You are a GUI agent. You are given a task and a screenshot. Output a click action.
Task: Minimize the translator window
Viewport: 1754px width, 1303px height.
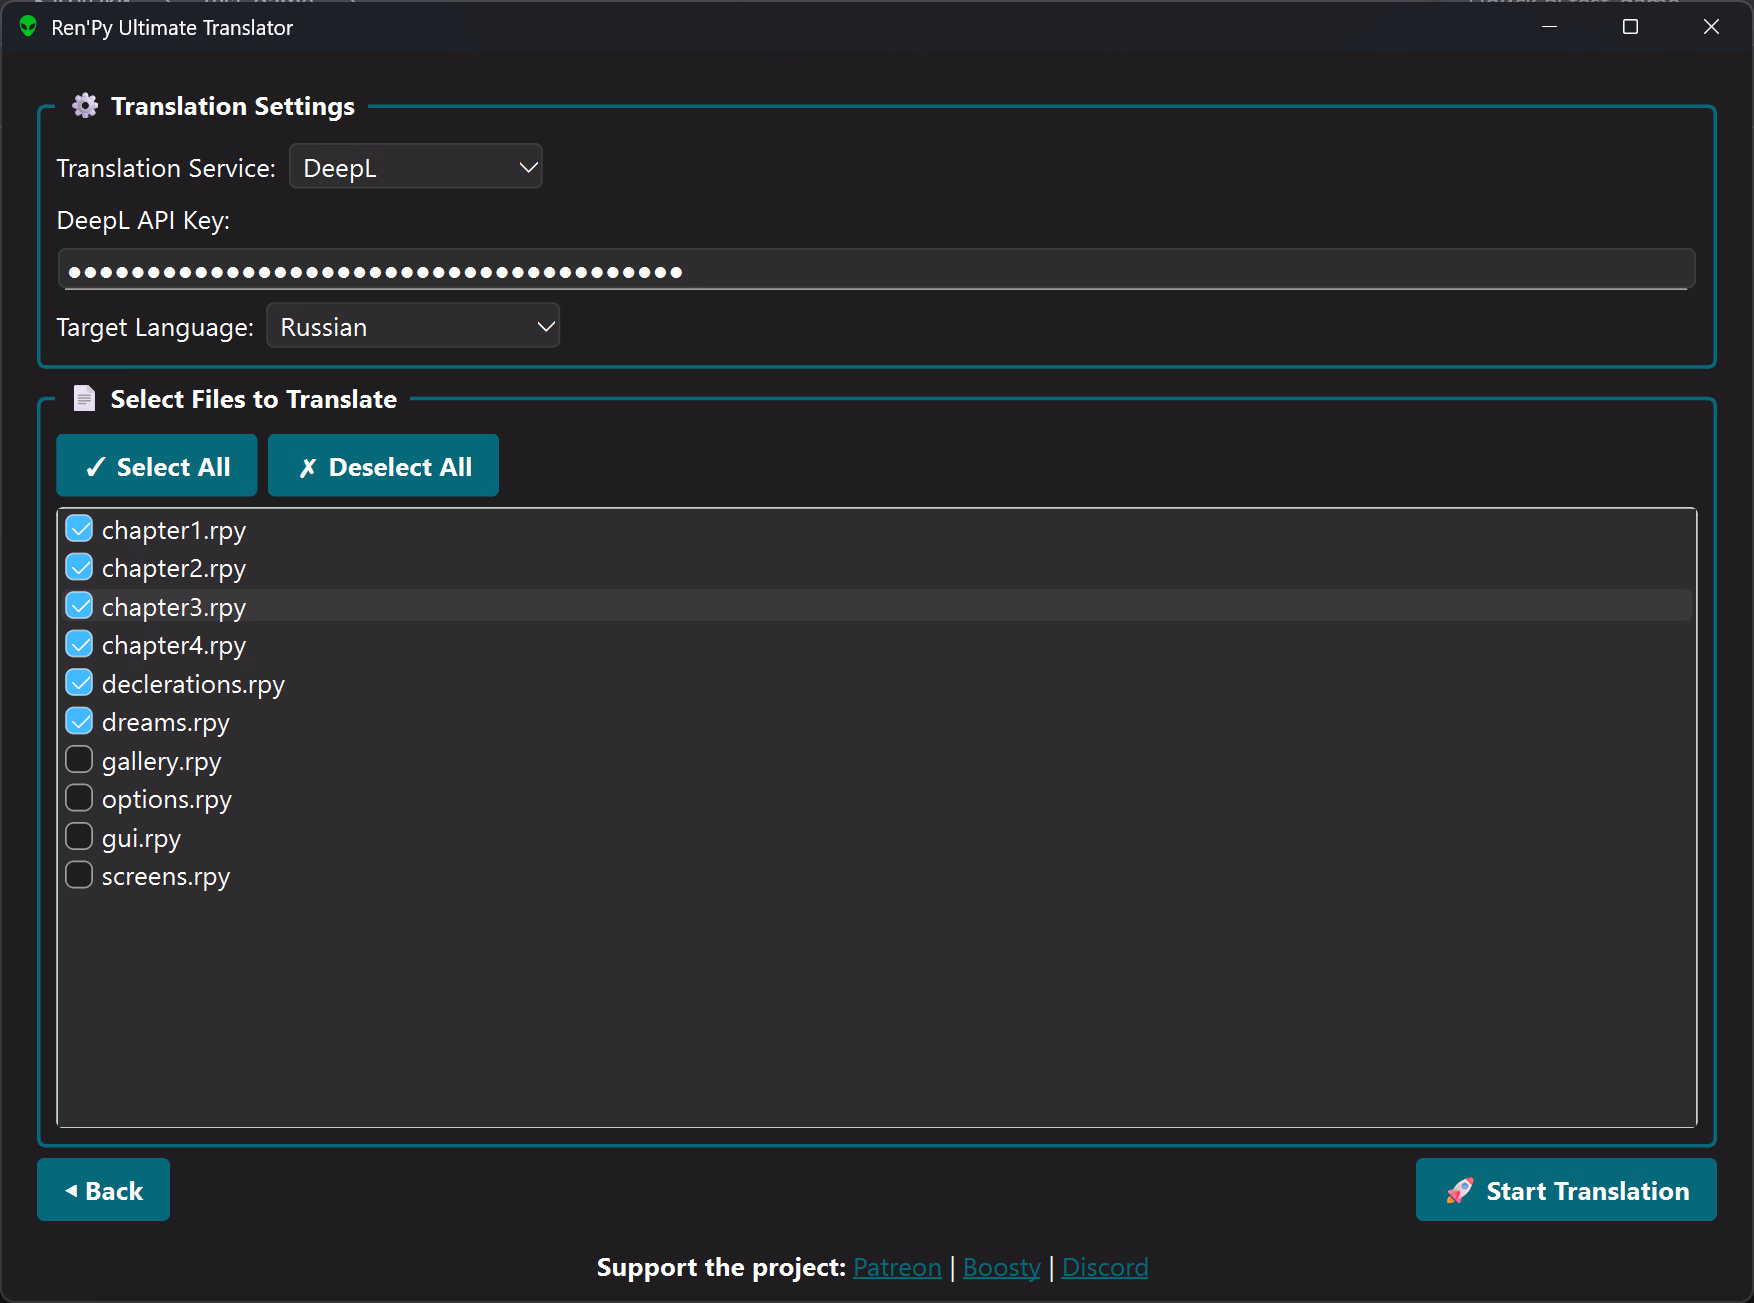tap(1549, 27)
